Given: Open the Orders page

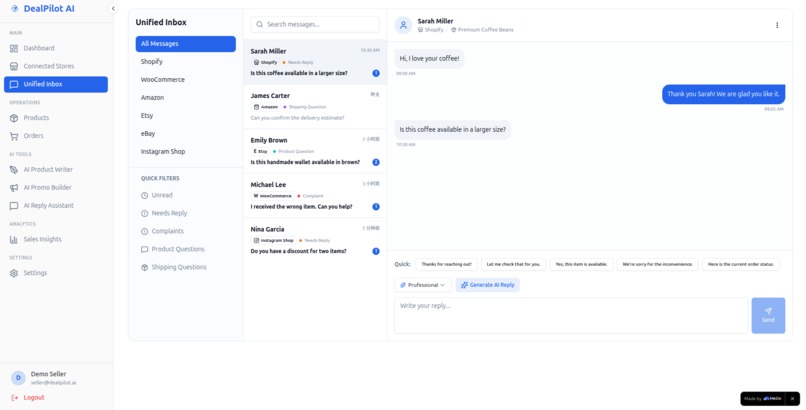Looking at the screenshot, I should click(56, 136).
